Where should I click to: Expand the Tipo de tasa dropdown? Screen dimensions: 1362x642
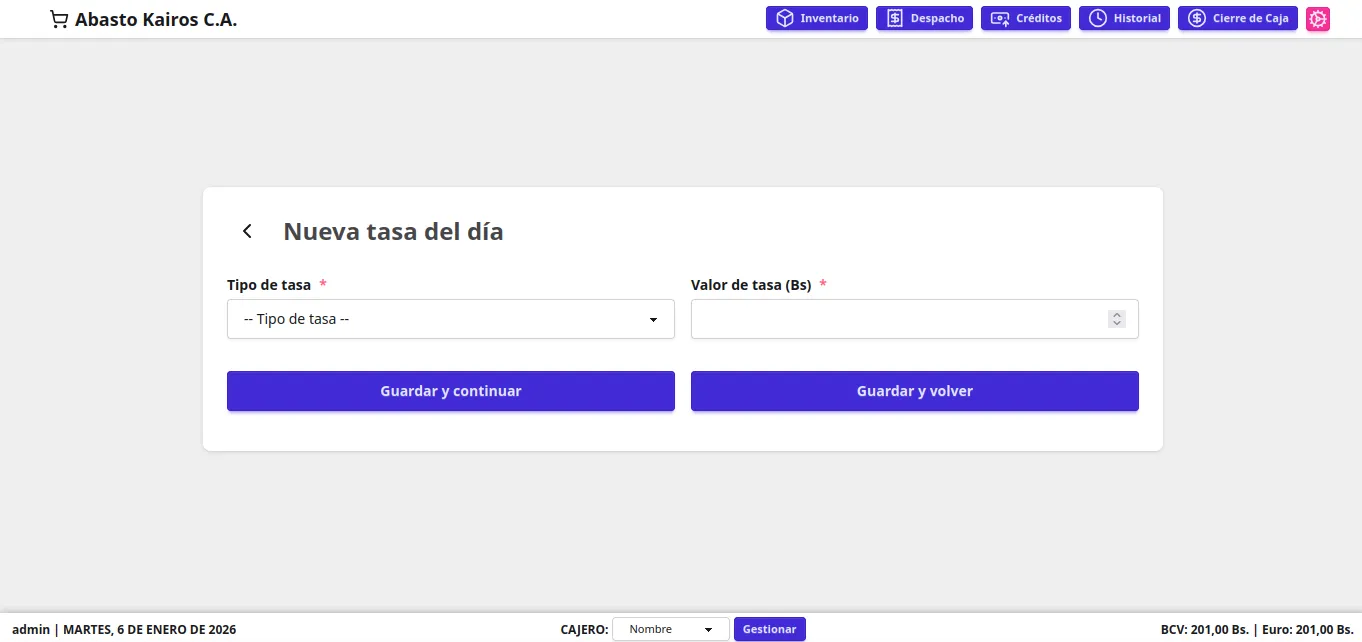(450, 319)
